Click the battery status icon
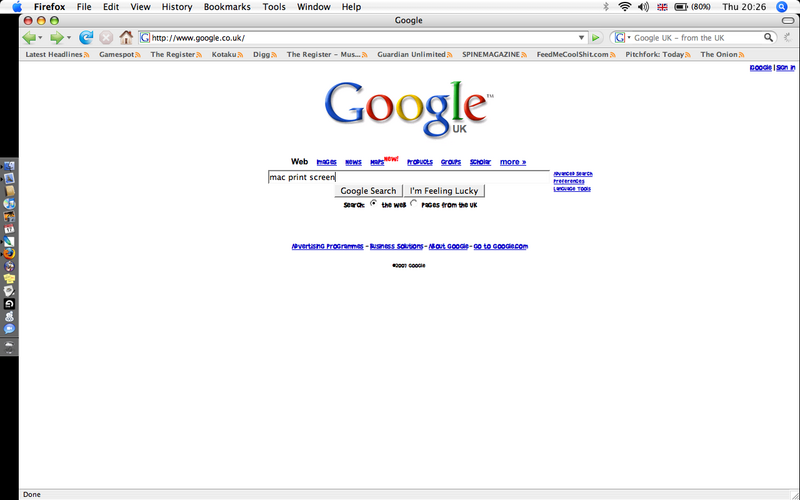 click(681, 7)
